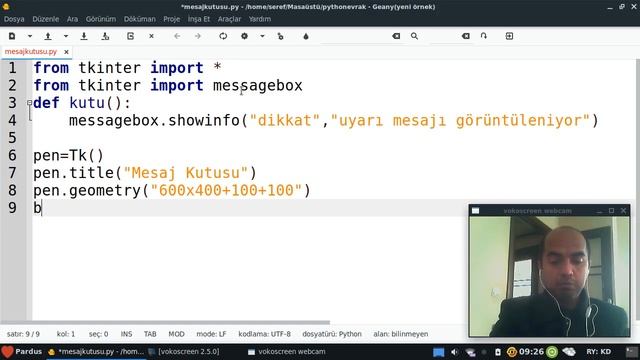Click the network tray icon
640x360 pixels.
pyautogui.click(x=470, y=352)
